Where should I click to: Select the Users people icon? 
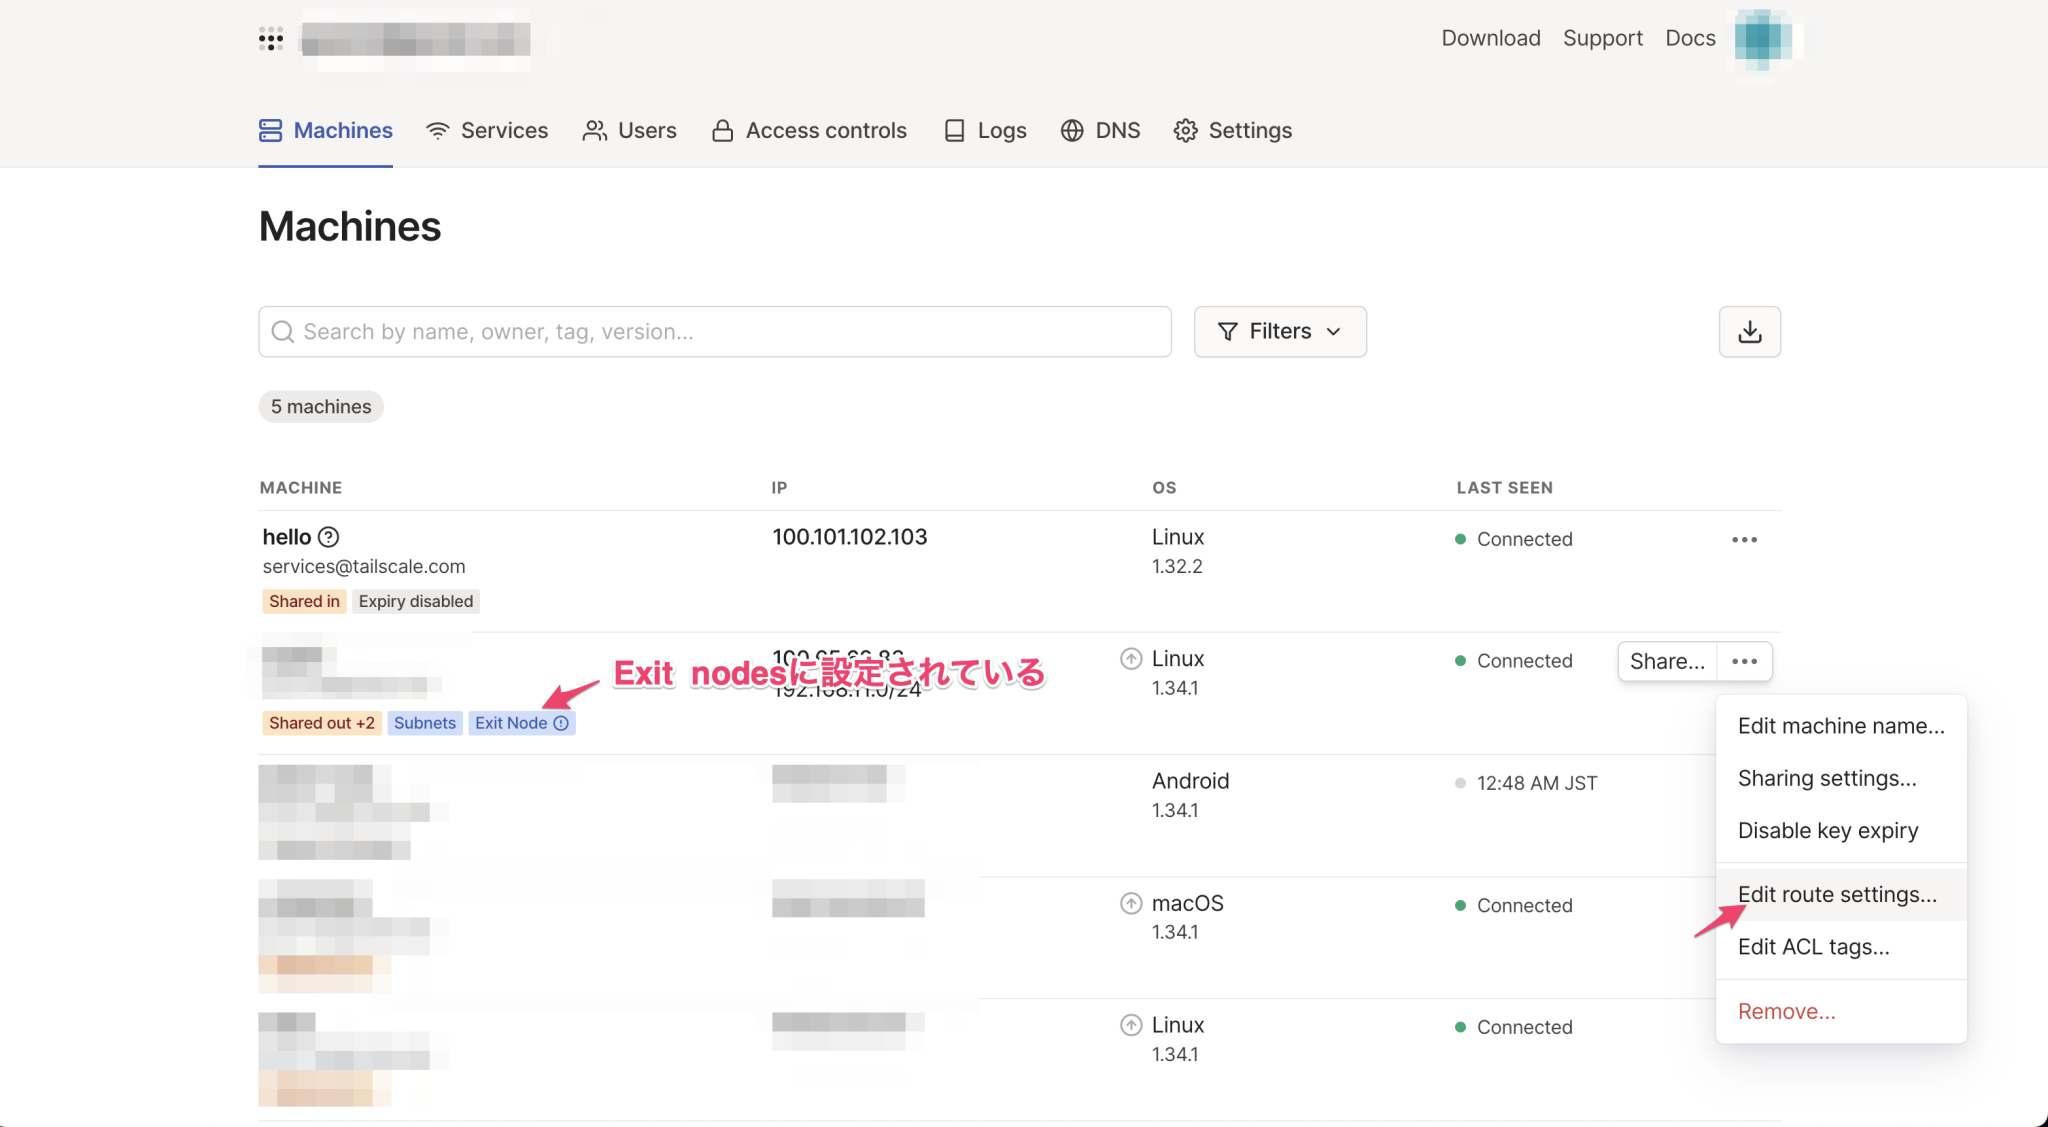tap(594, 130)
